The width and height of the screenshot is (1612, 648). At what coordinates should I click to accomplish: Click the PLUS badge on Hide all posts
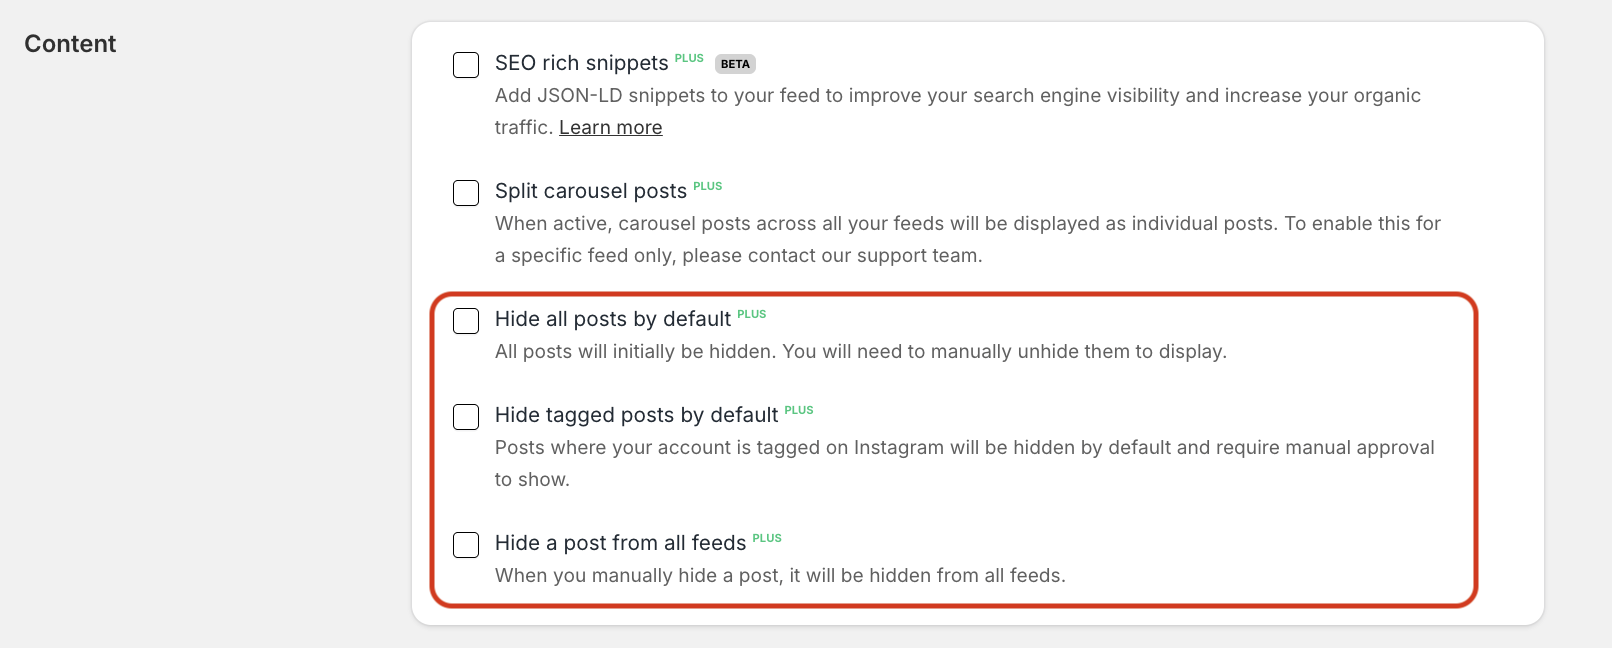752,314
